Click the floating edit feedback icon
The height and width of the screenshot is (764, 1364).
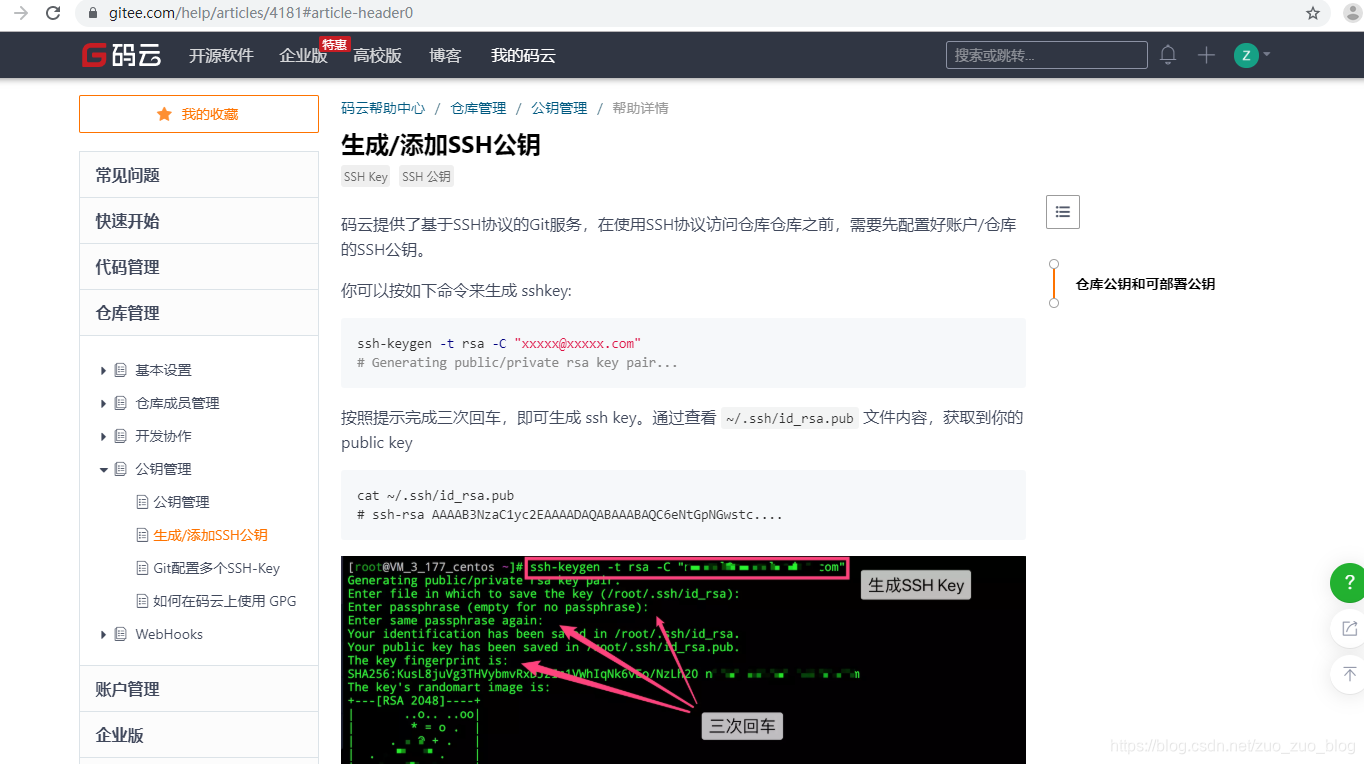1348,628
